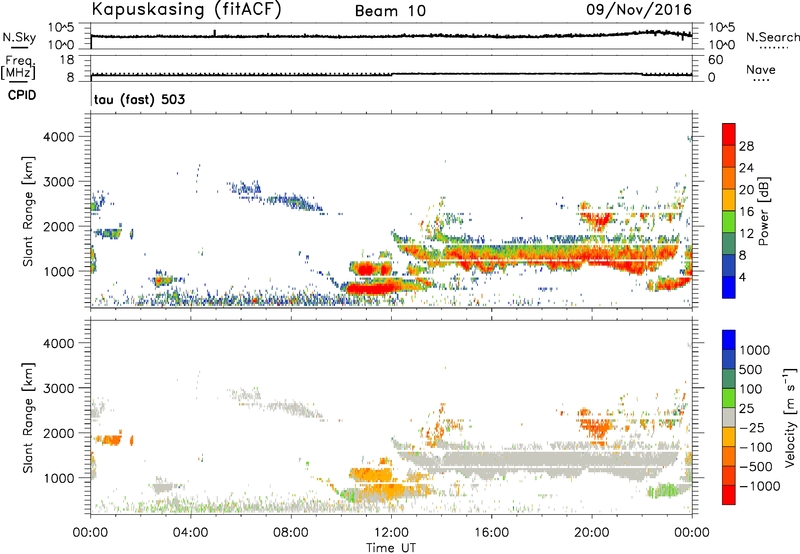The width and height of the screenshot is (800, 554).
Task: Click the 'tau (fast) 503' text
Action: click(x=139, y=99)
